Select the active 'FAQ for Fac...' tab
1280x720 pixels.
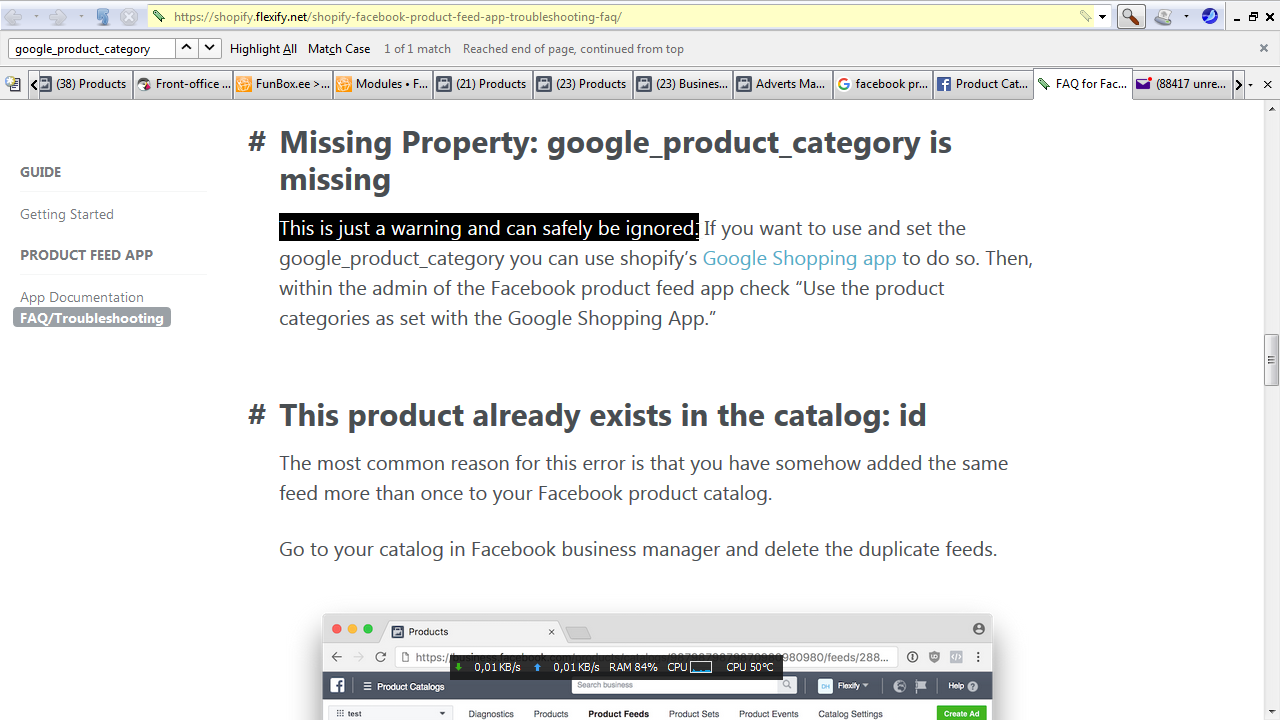point(1083,84)
